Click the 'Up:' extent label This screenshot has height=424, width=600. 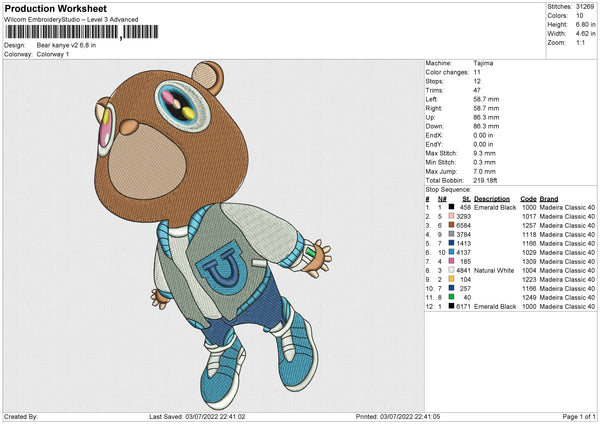[x=430, y=117]
